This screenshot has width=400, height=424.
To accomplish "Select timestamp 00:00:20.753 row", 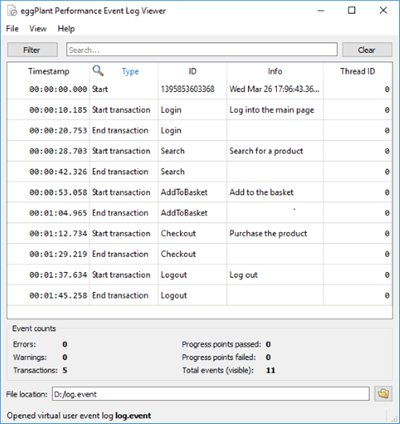I will (199, 131).
